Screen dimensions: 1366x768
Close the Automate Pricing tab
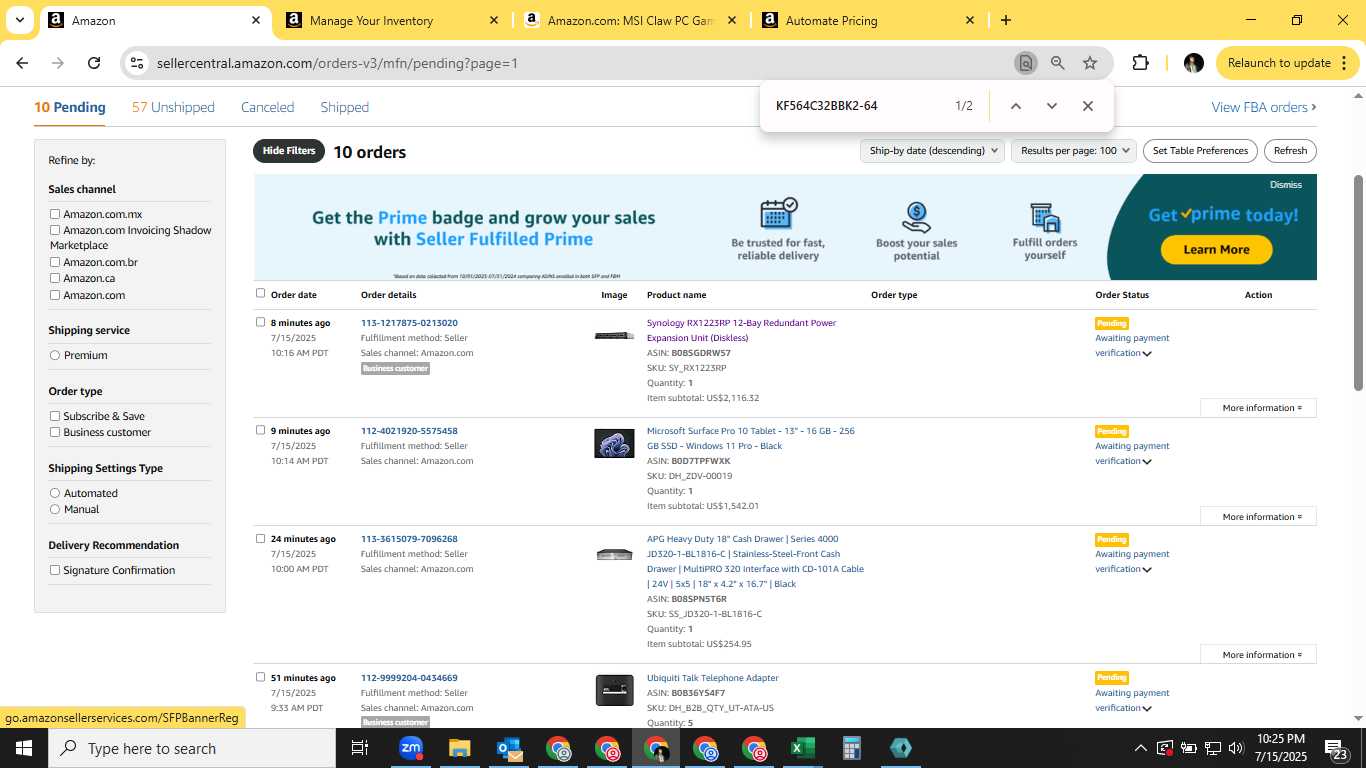970,20
